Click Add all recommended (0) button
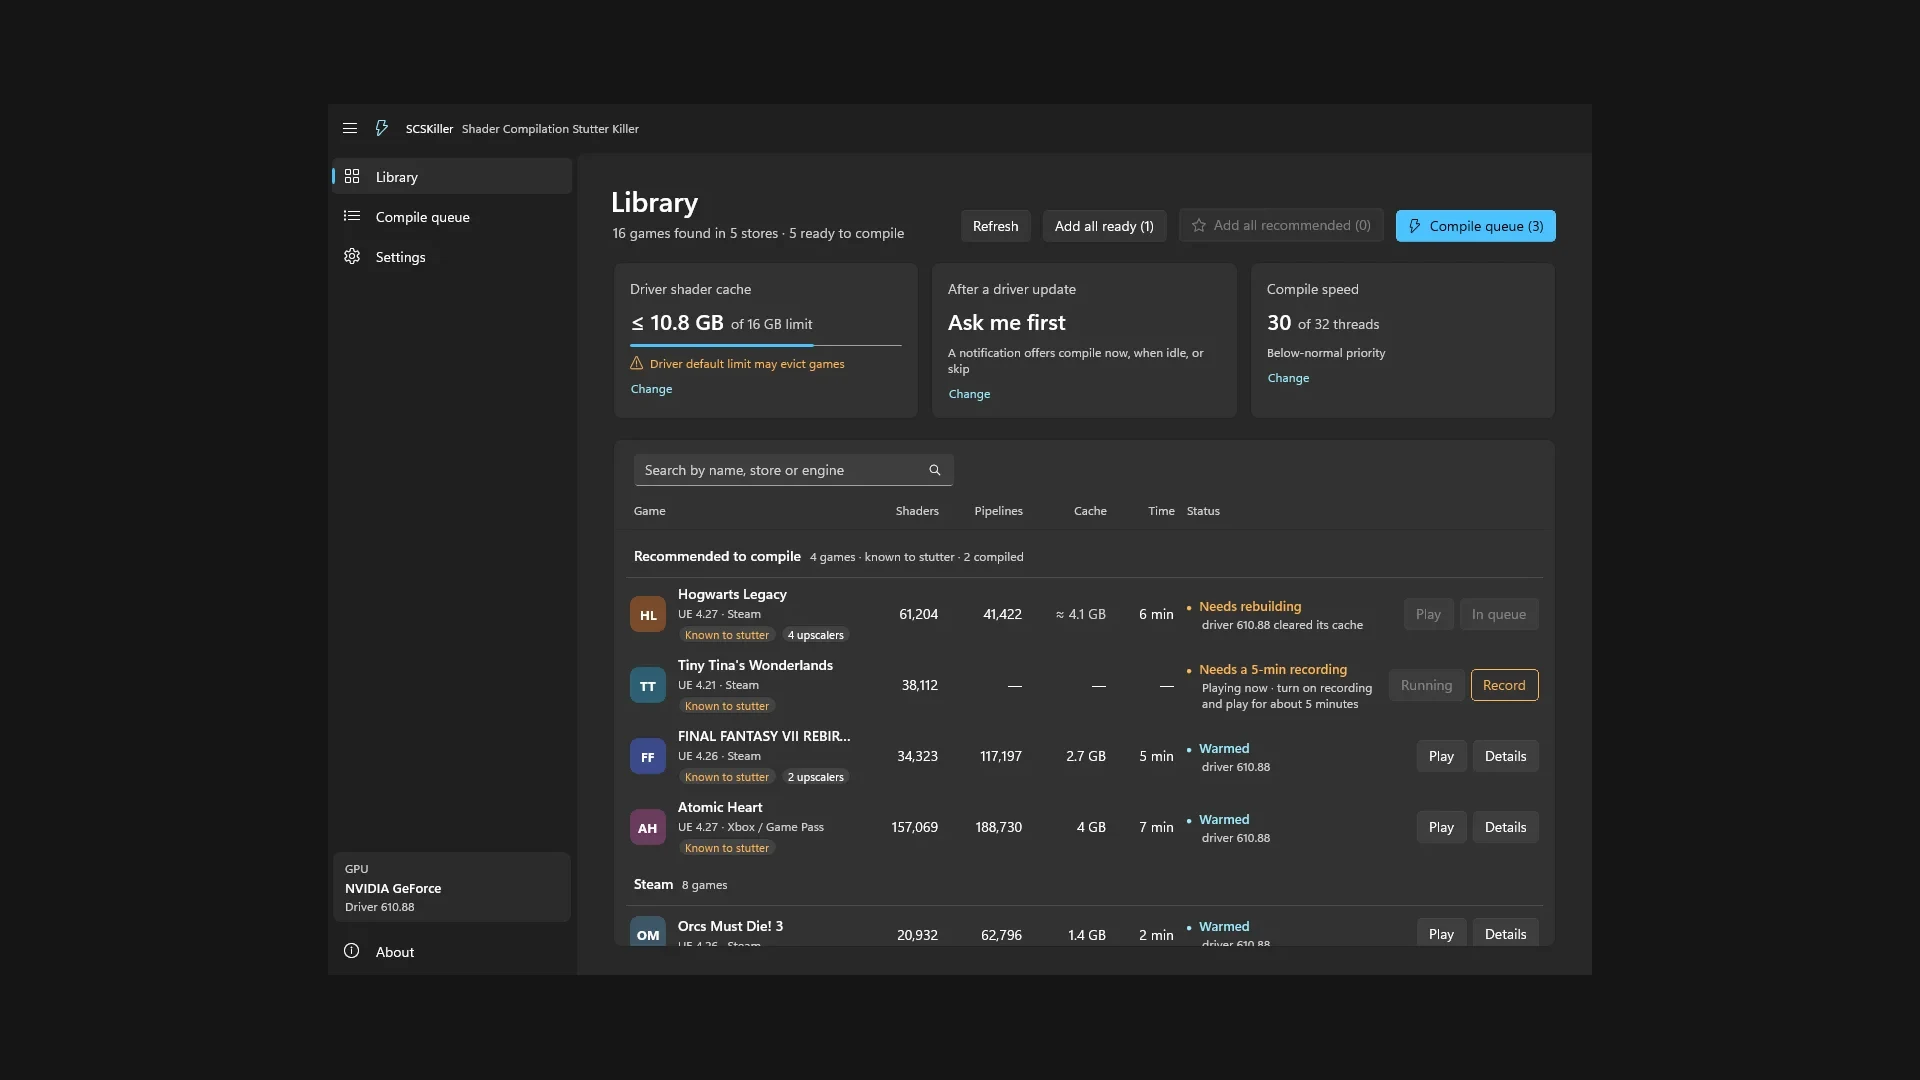This screenshot has width=1920, height=1080. [x=1281, y=225]
